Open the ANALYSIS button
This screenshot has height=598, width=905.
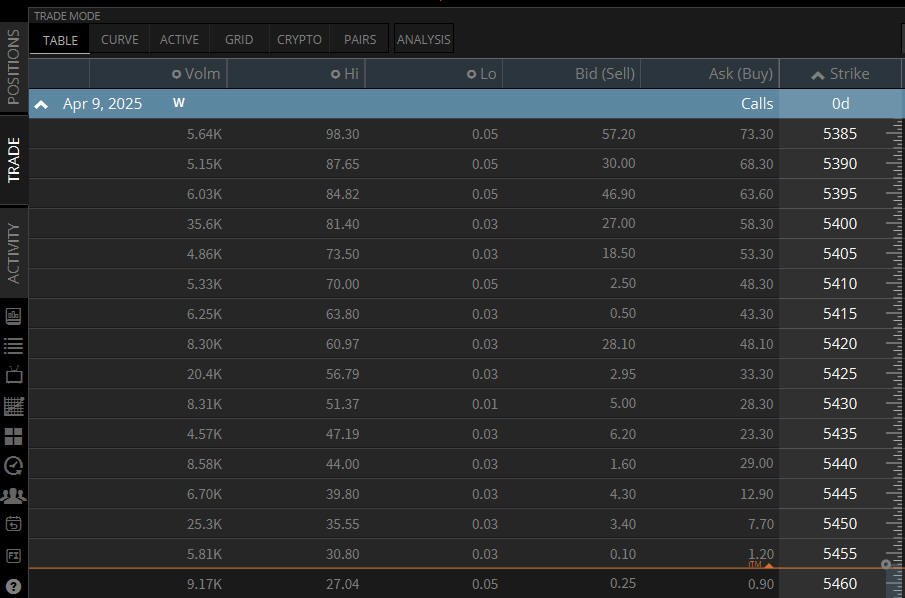(424, 39)
